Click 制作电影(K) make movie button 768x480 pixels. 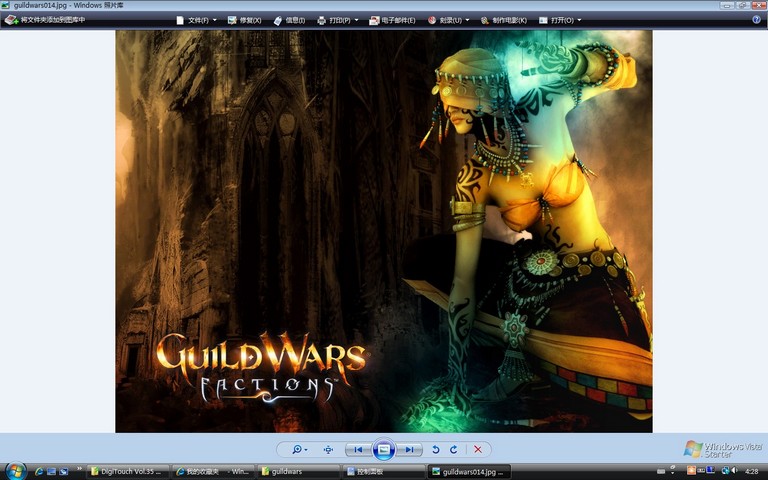pyautogui.click(x=504, y=20)
